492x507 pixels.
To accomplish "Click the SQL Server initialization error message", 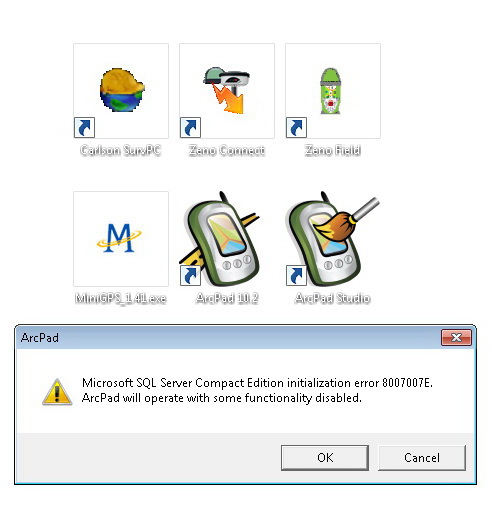I will coord(257,390).
